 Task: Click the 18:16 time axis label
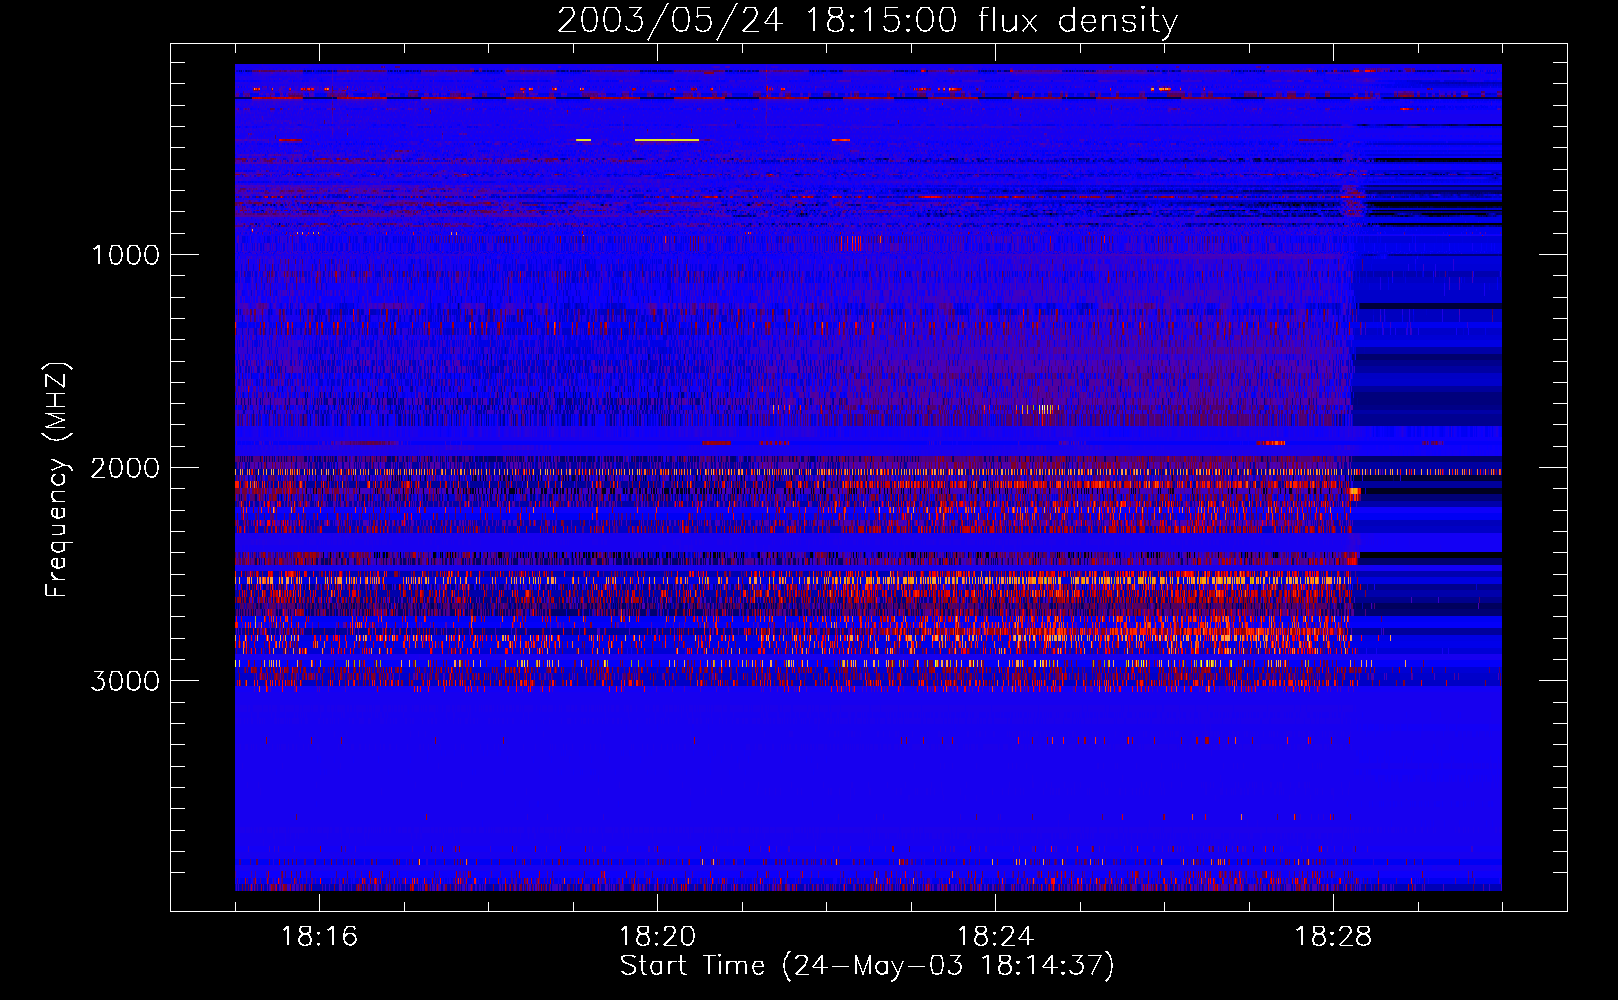(x=319, y=937)
